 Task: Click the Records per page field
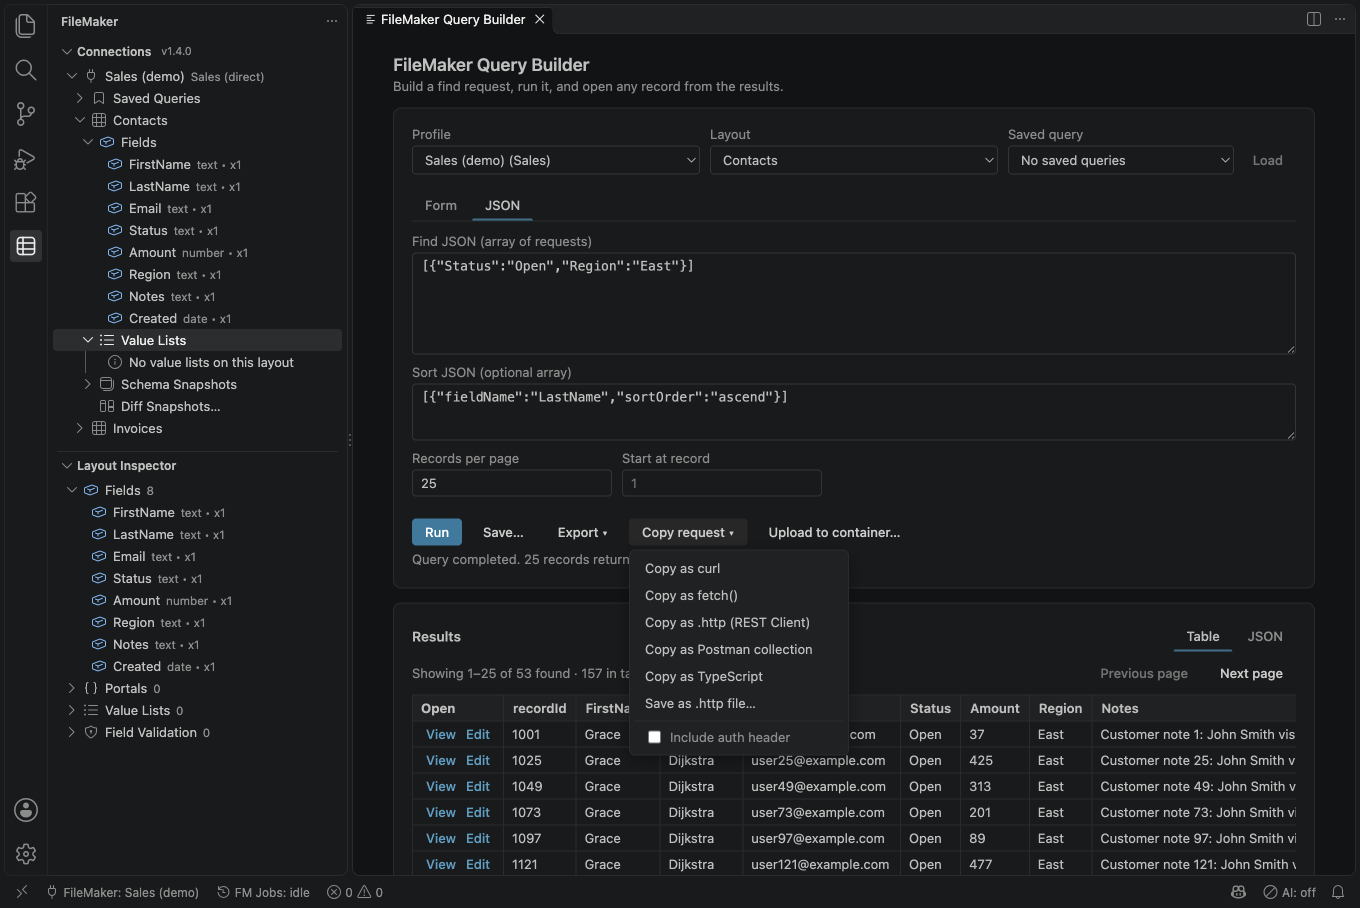pyautogui.click(x=511, y=483)
